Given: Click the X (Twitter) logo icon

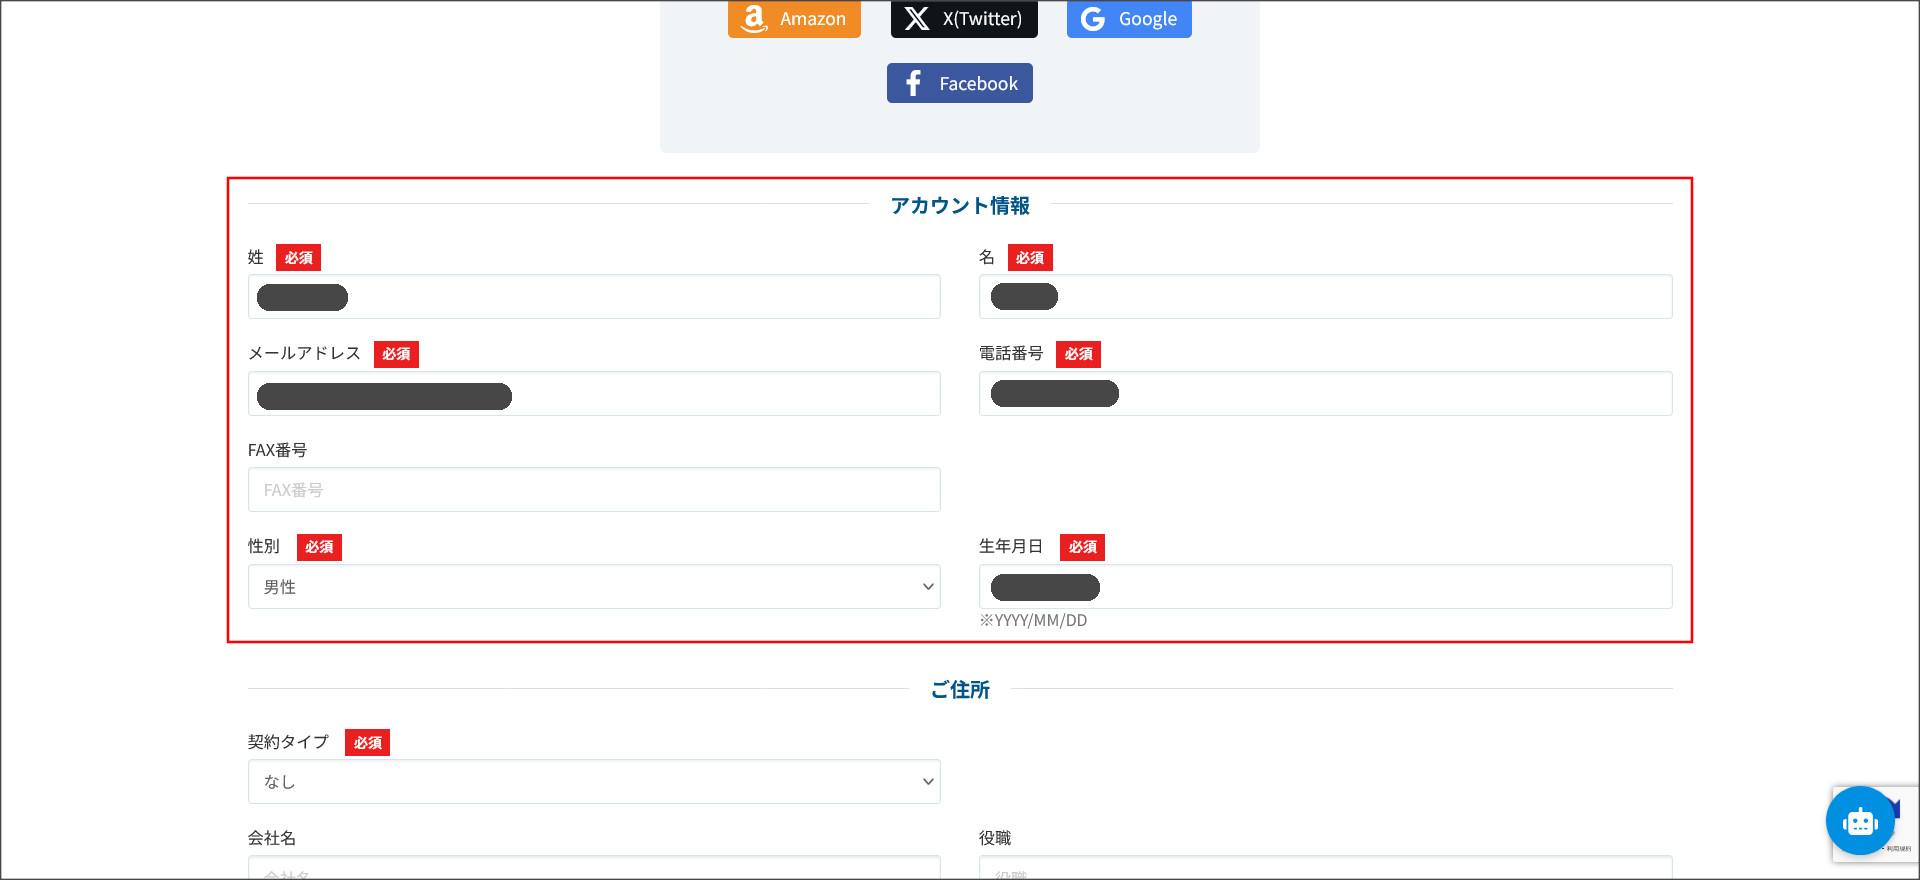Looking at the screenshot, I should (916, 18).
